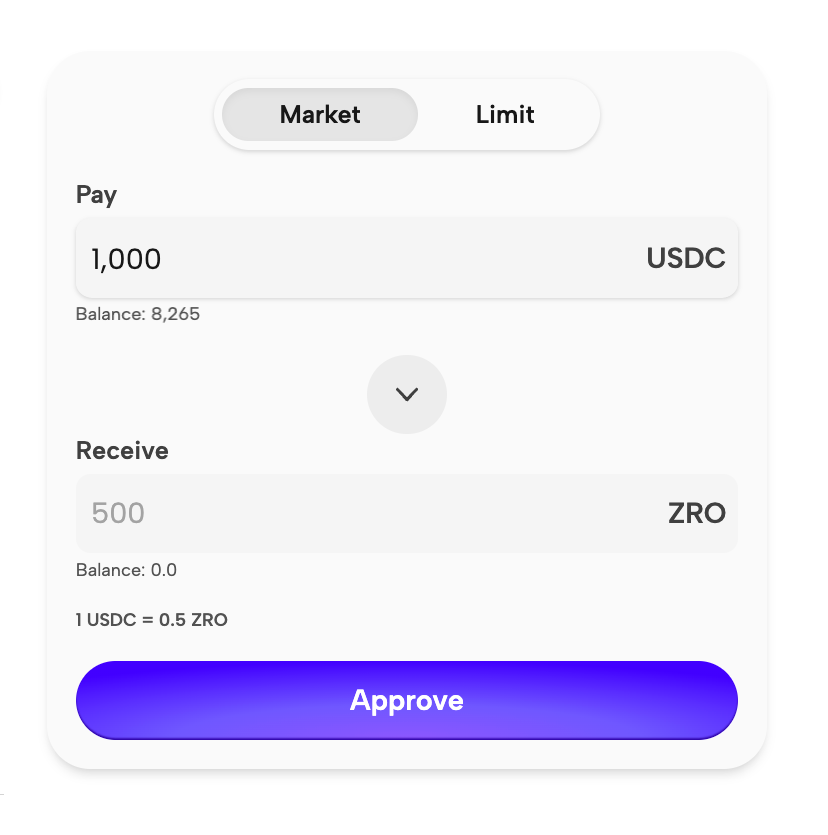Focus the Receive amount showing 500
Screen dimensions: 828x835
point(118,514)
